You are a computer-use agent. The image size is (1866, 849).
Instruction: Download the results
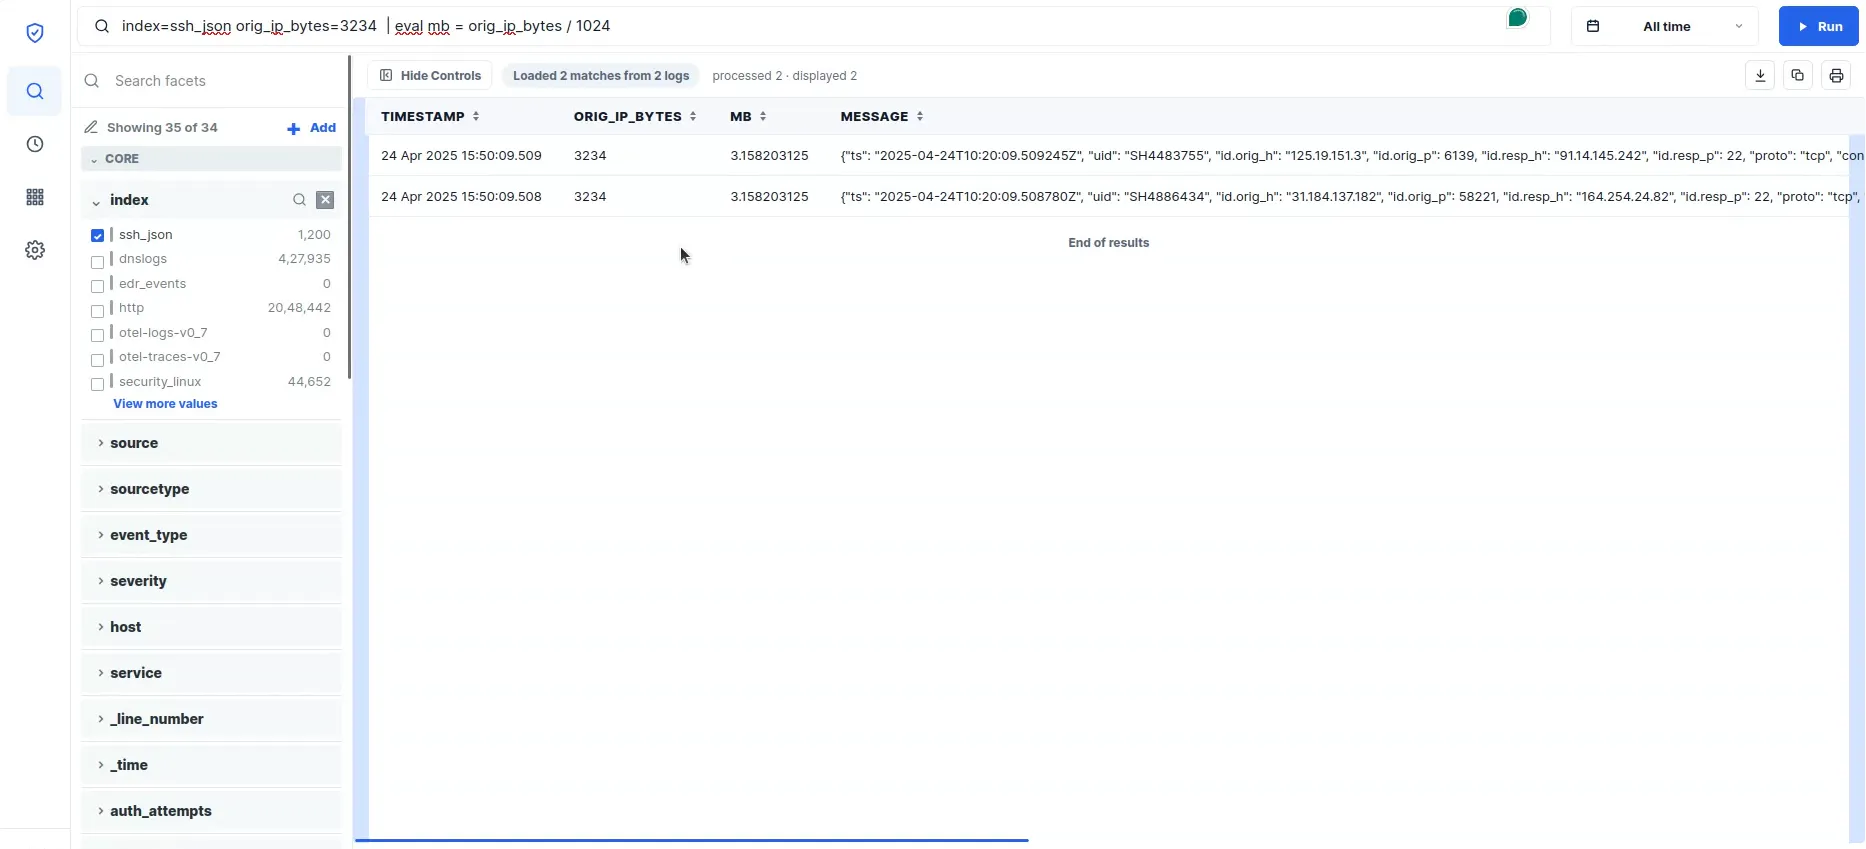pos(1760,75)
